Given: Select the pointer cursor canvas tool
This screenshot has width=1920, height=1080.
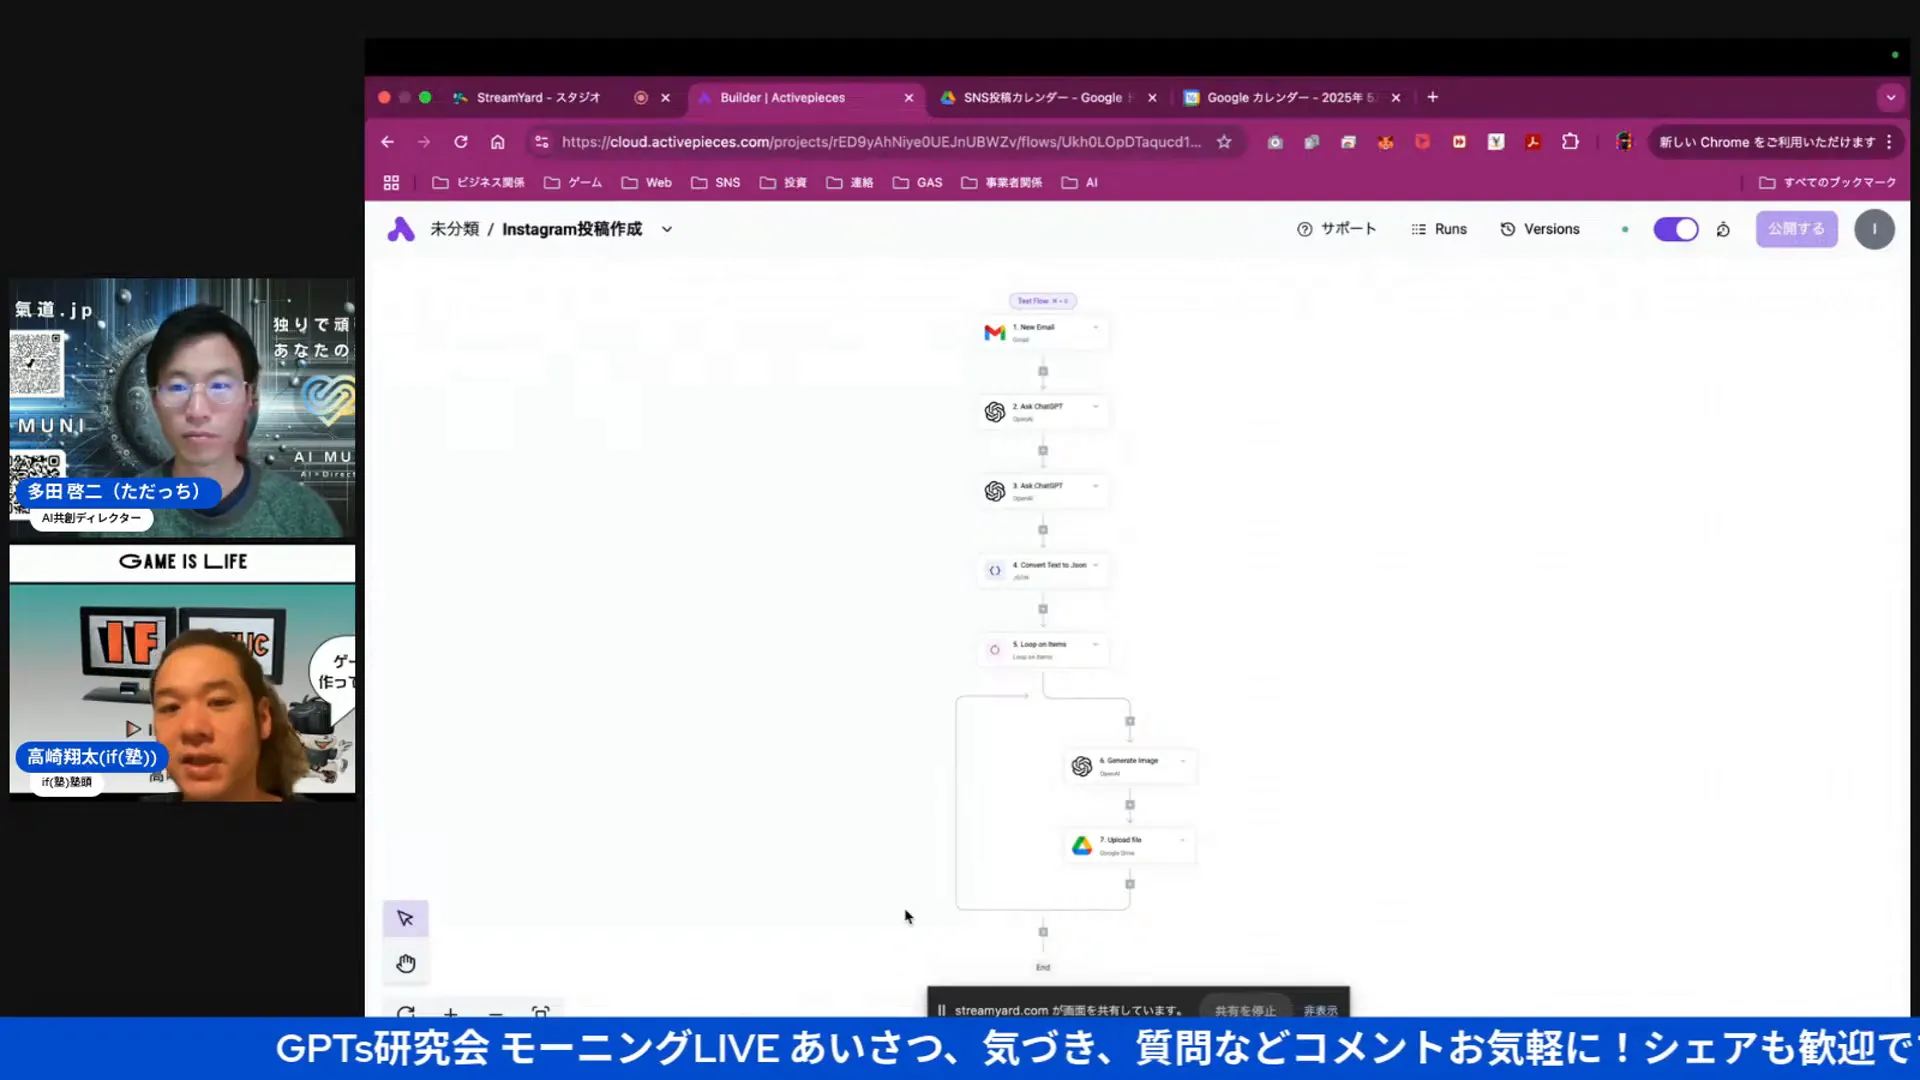Looking at the screenshot, I should point(405,918).
